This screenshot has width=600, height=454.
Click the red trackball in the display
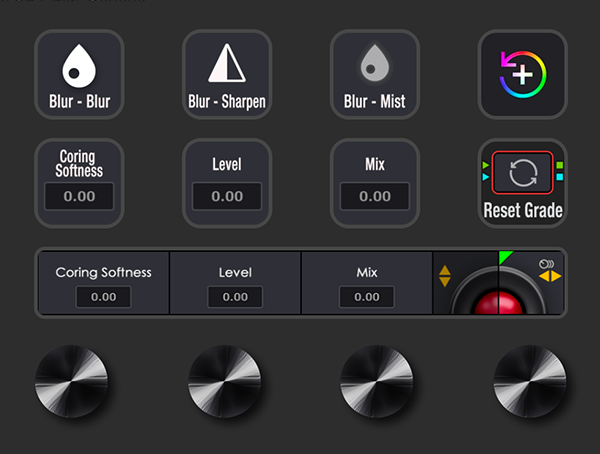click(498, 302)
